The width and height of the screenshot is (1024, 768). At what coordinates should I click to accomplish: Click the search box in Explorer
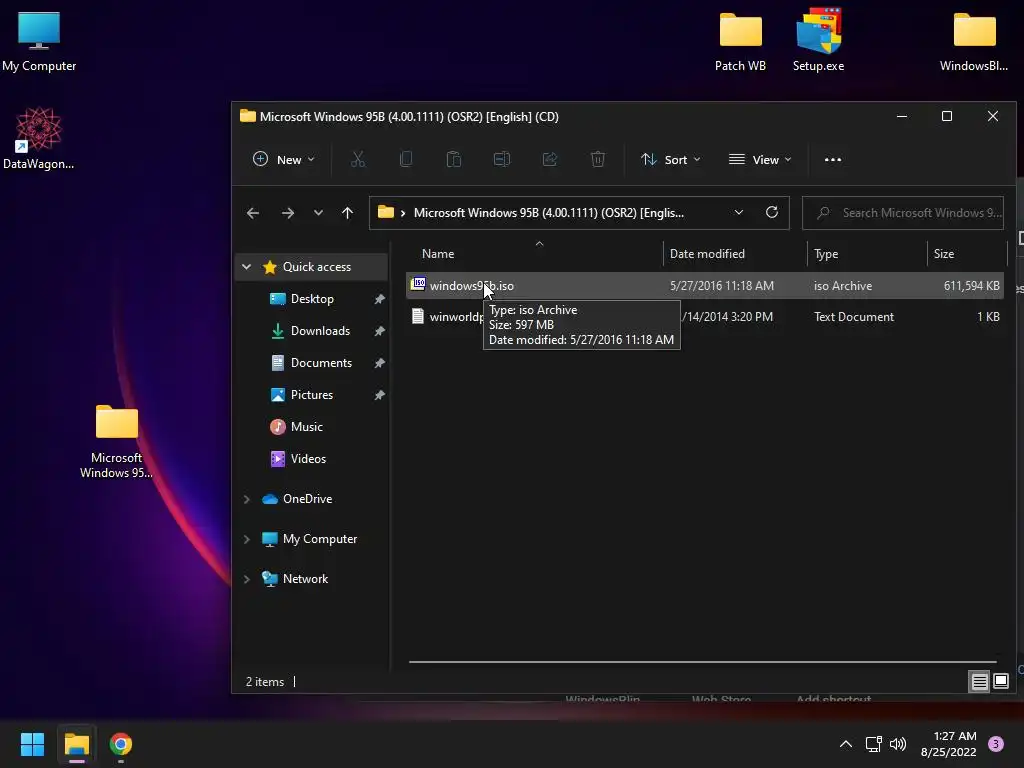point(903,213)
